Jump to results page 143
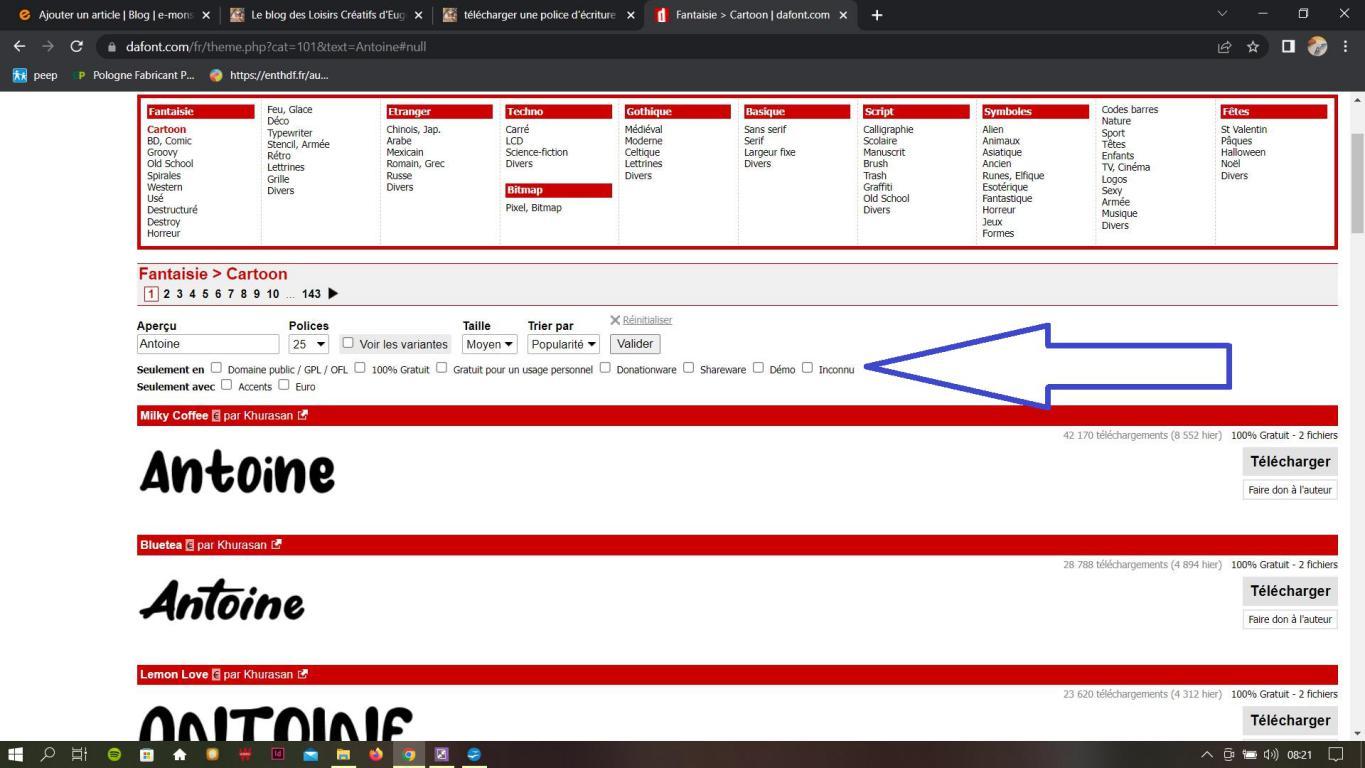The image size is (1365, 768). coord(311,294)
